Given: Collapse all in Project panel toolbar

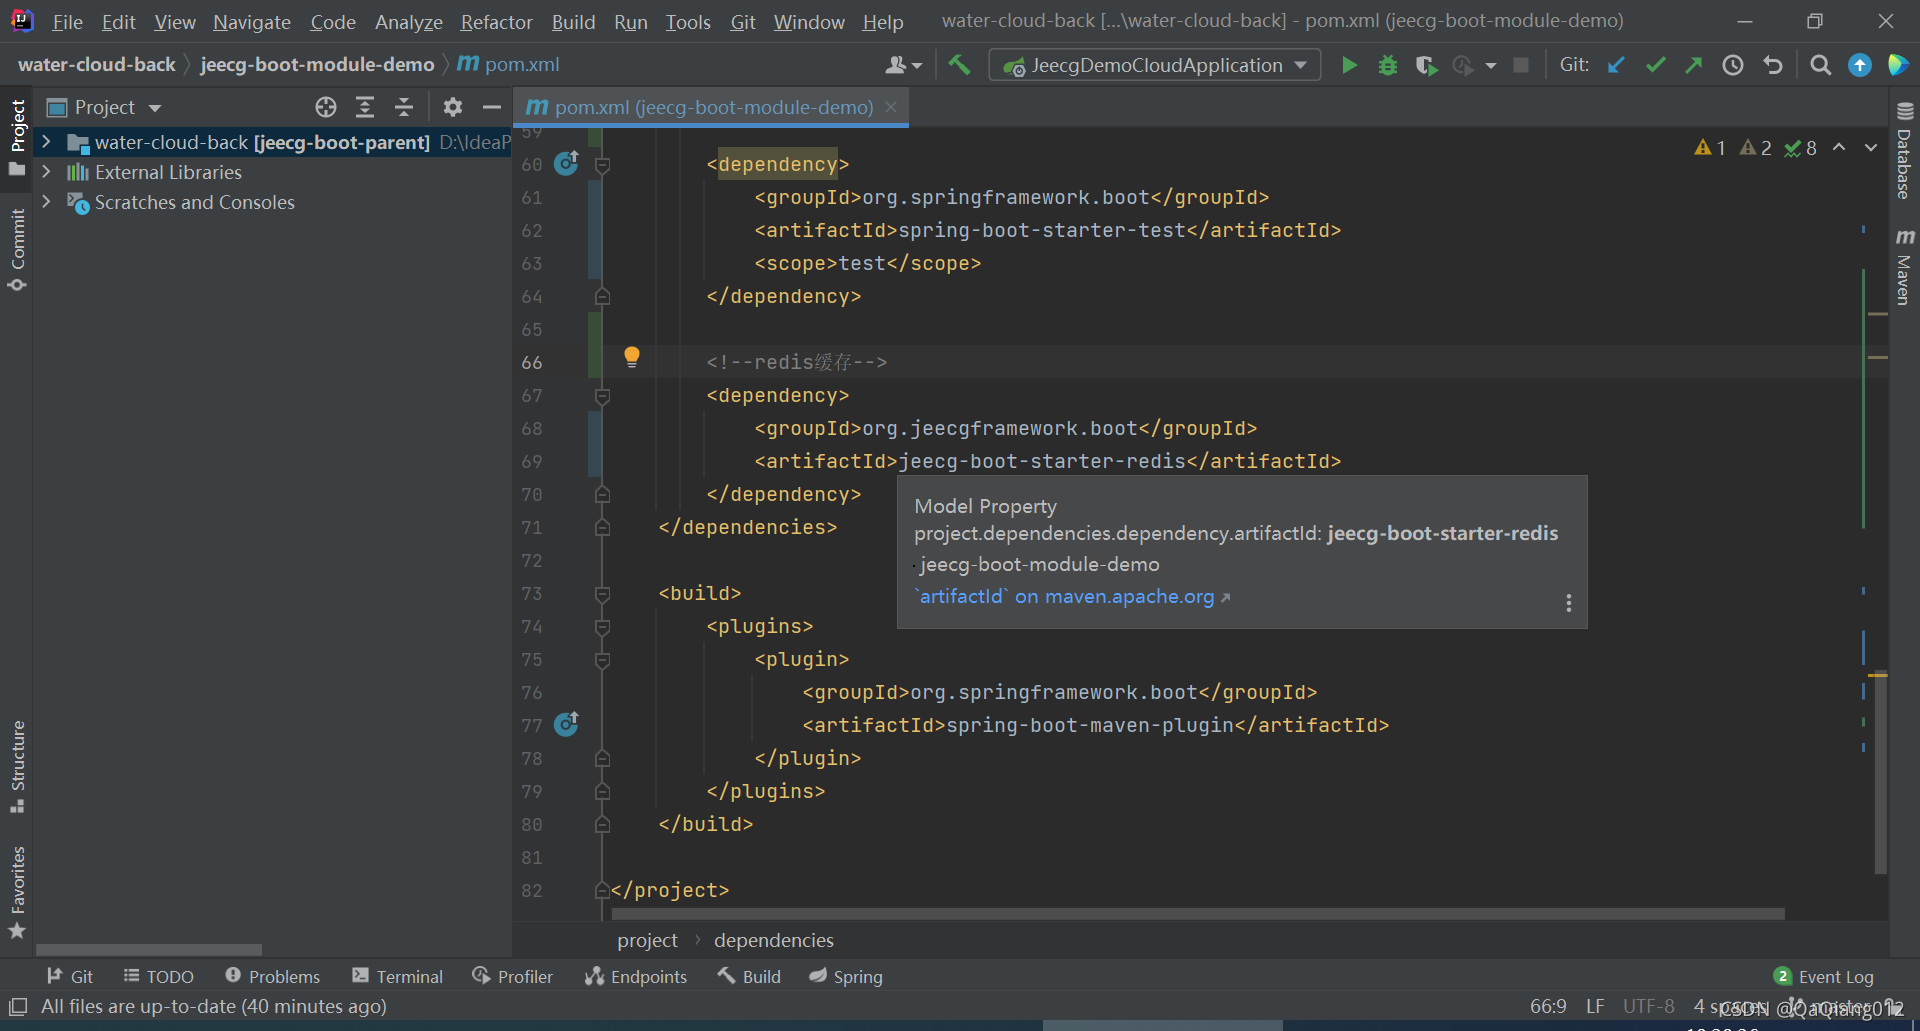Looking at the screenshot, I should pyautogui.click(x=404, y=107).
